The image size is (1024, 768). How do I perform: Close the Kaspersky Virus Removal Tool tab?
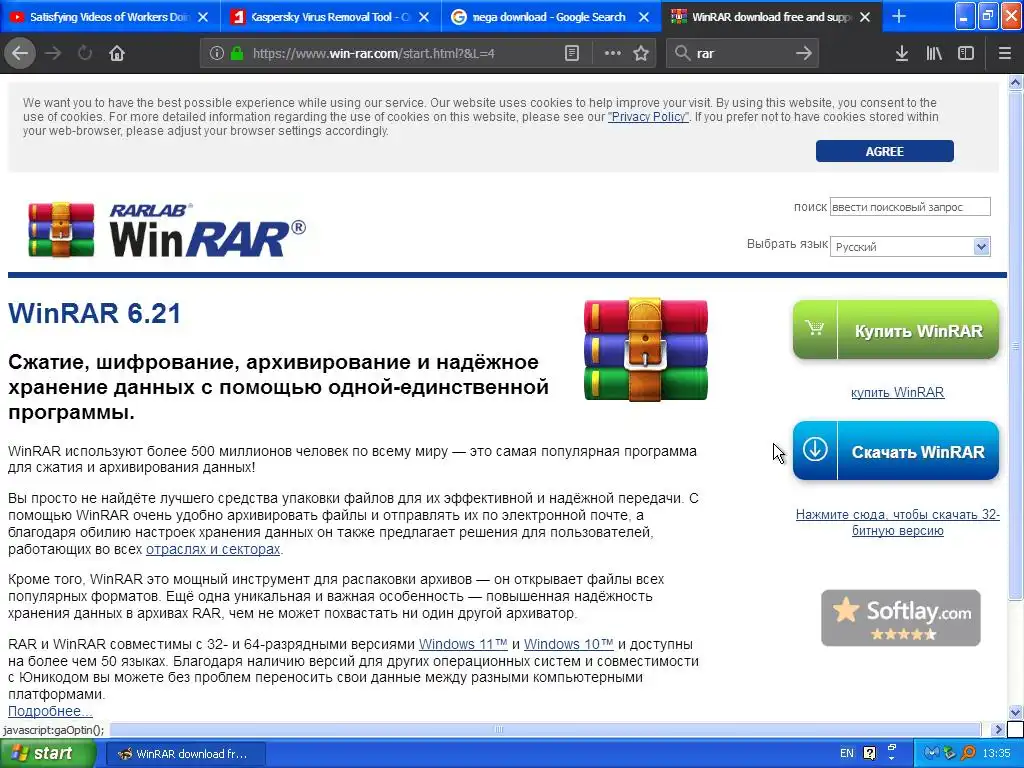coord(424,17)
